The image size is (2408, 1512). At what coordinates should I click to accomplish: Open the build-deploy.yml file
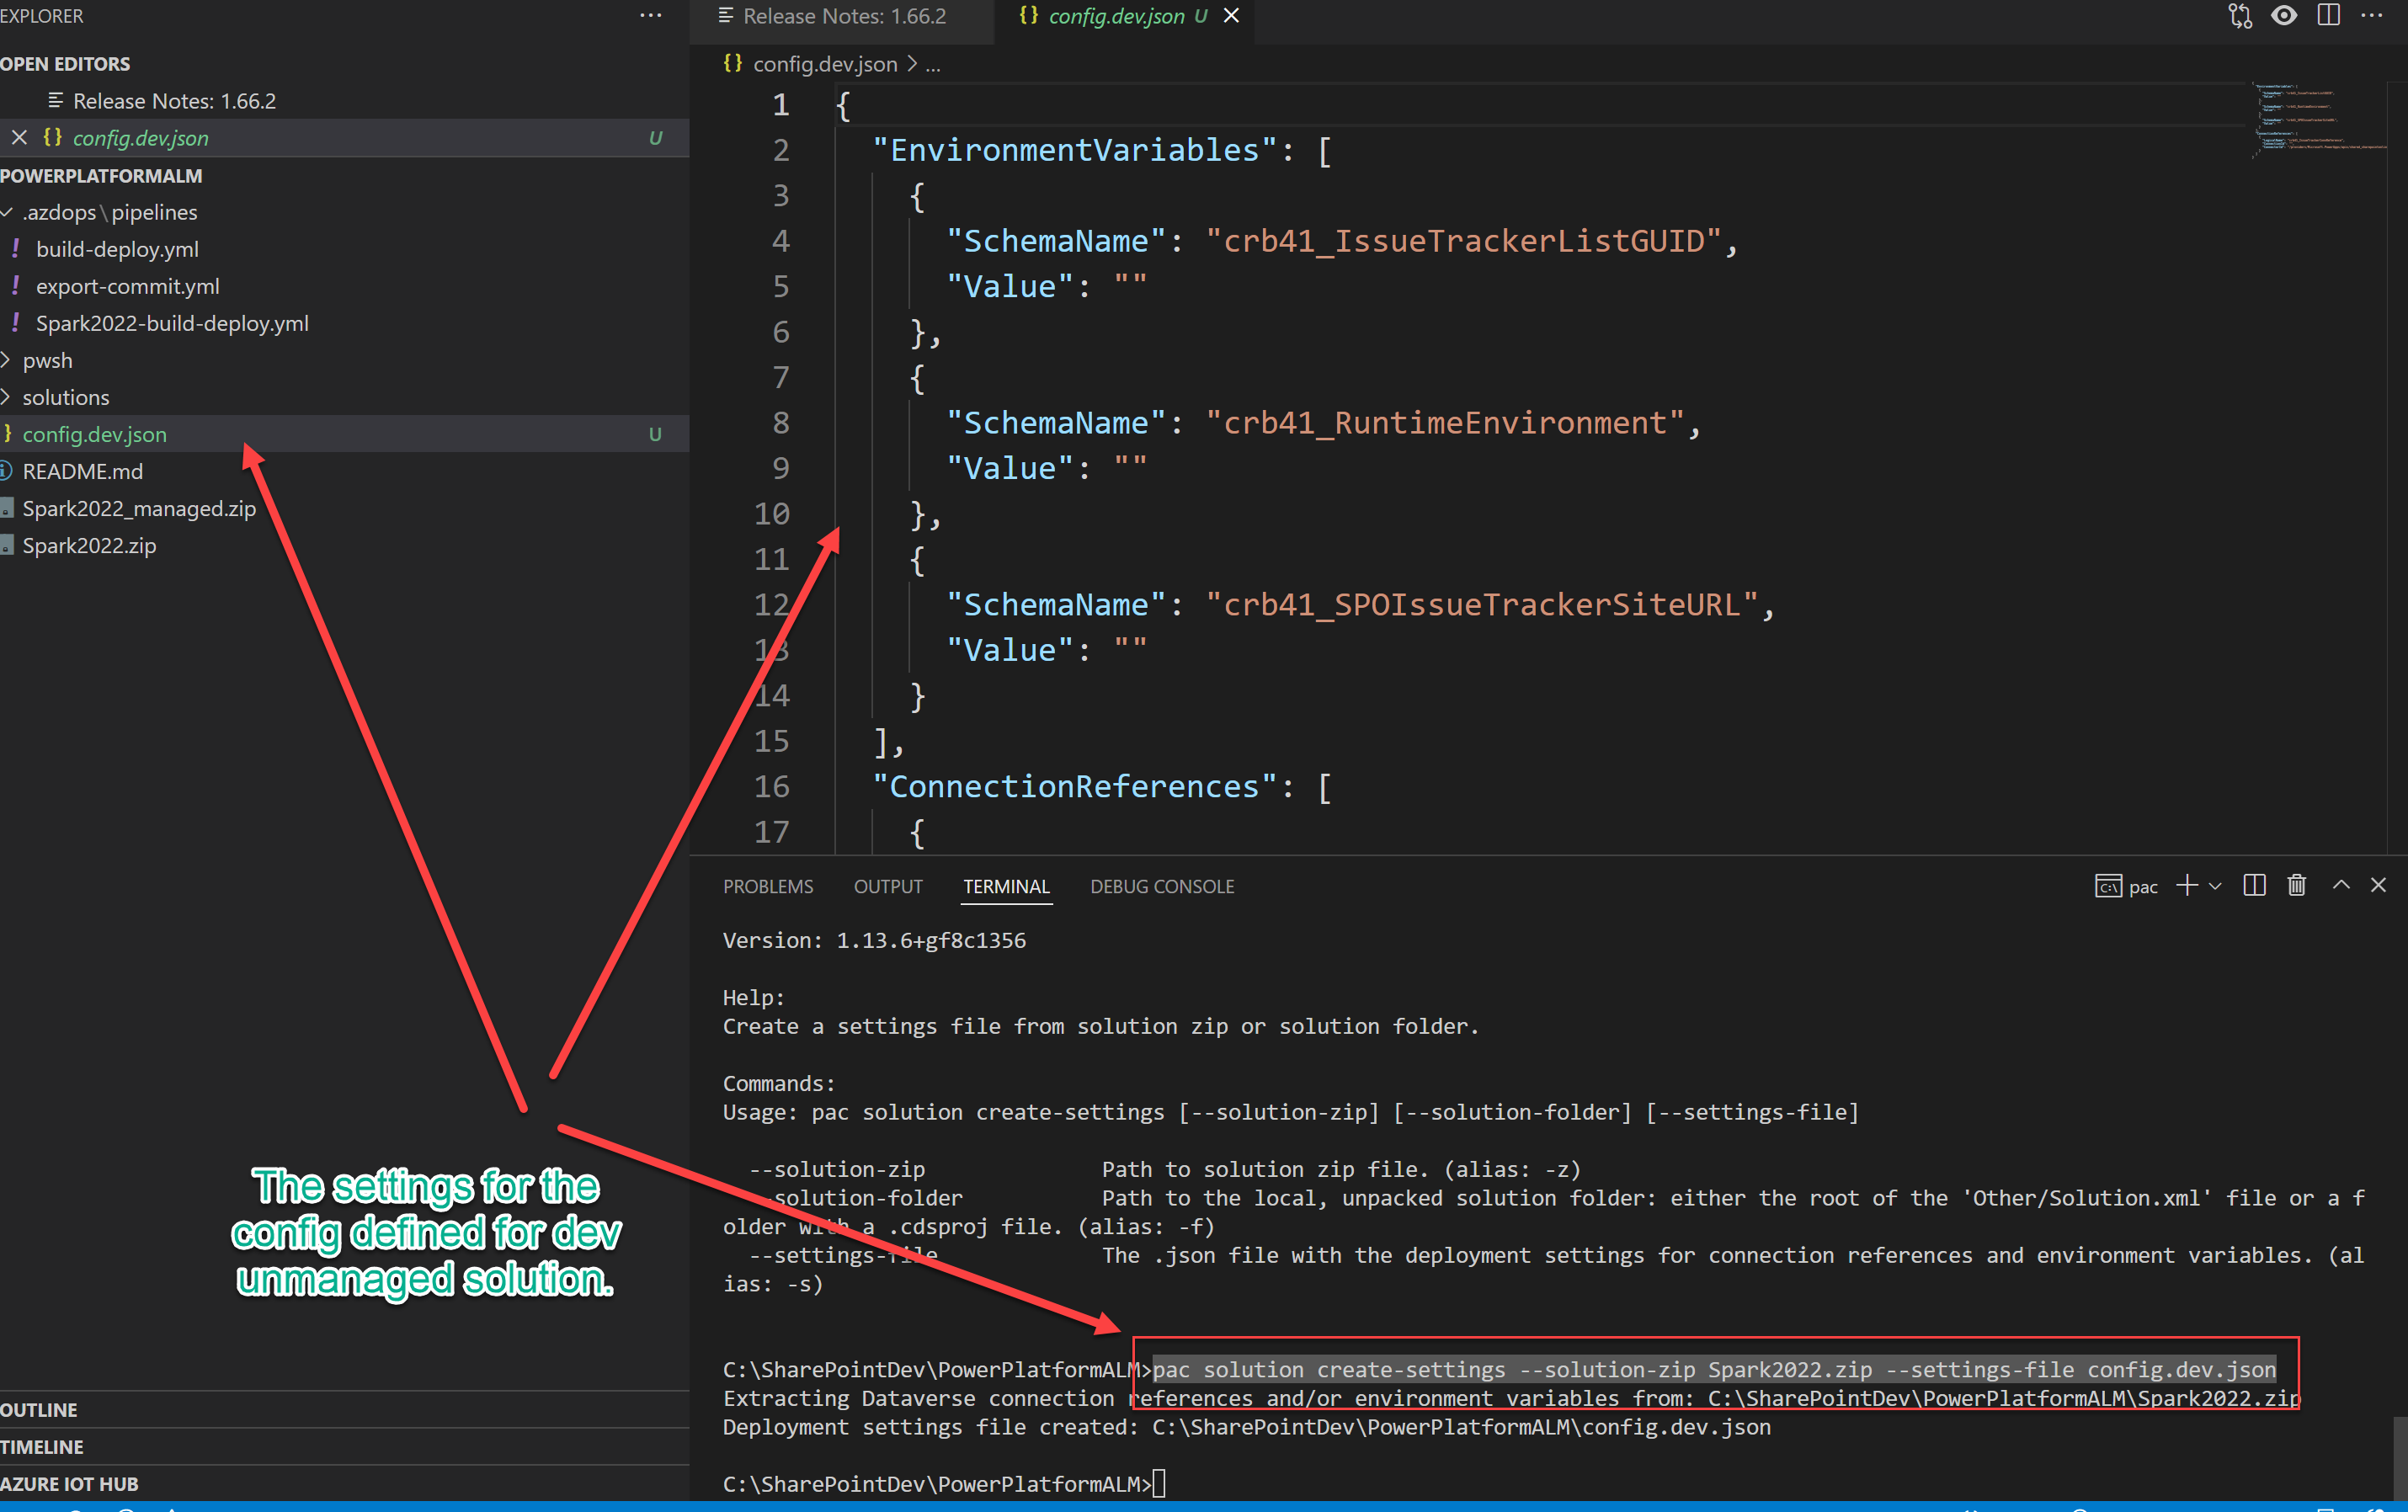pyautogui.click(x=117, y=249)
